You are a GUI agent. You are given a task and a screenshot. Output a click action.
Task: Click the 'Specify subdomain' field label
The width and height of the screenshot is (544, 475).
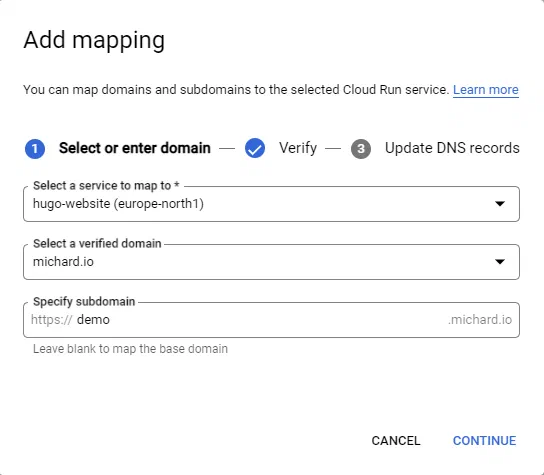click(84, 302)
